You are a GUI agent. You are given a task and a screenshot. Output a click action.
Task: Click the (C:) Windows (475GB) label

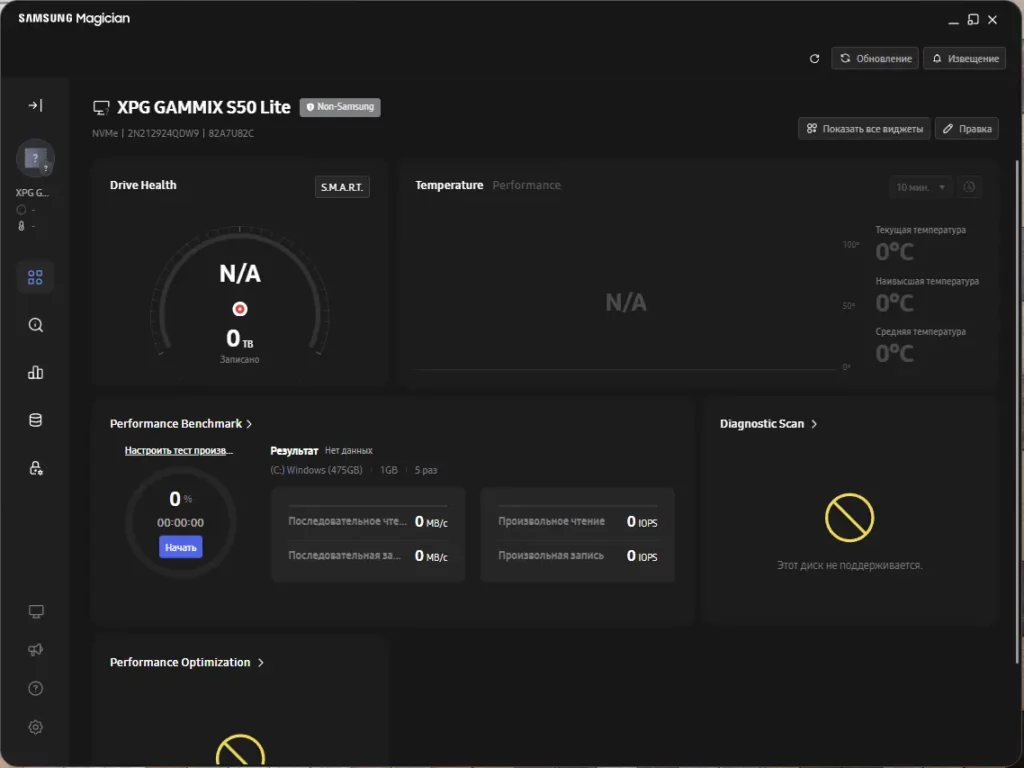[x=316, y=470]
